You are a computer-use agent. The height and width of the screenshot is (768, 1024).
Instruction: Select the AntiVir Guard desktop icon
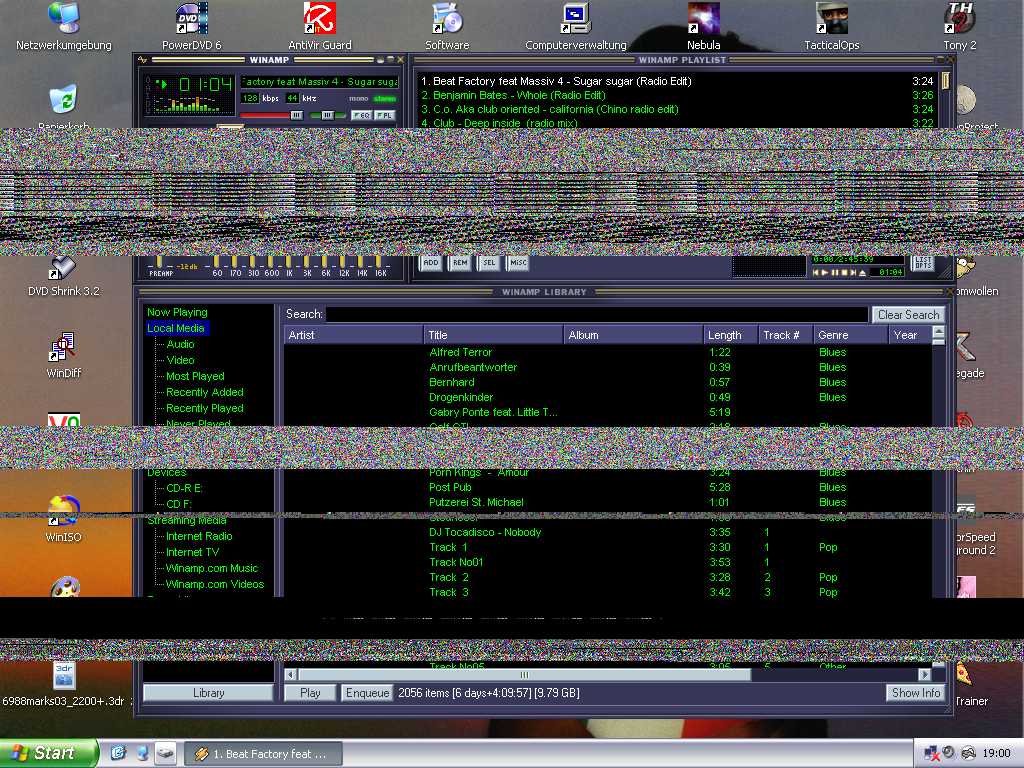coord(319,27)
